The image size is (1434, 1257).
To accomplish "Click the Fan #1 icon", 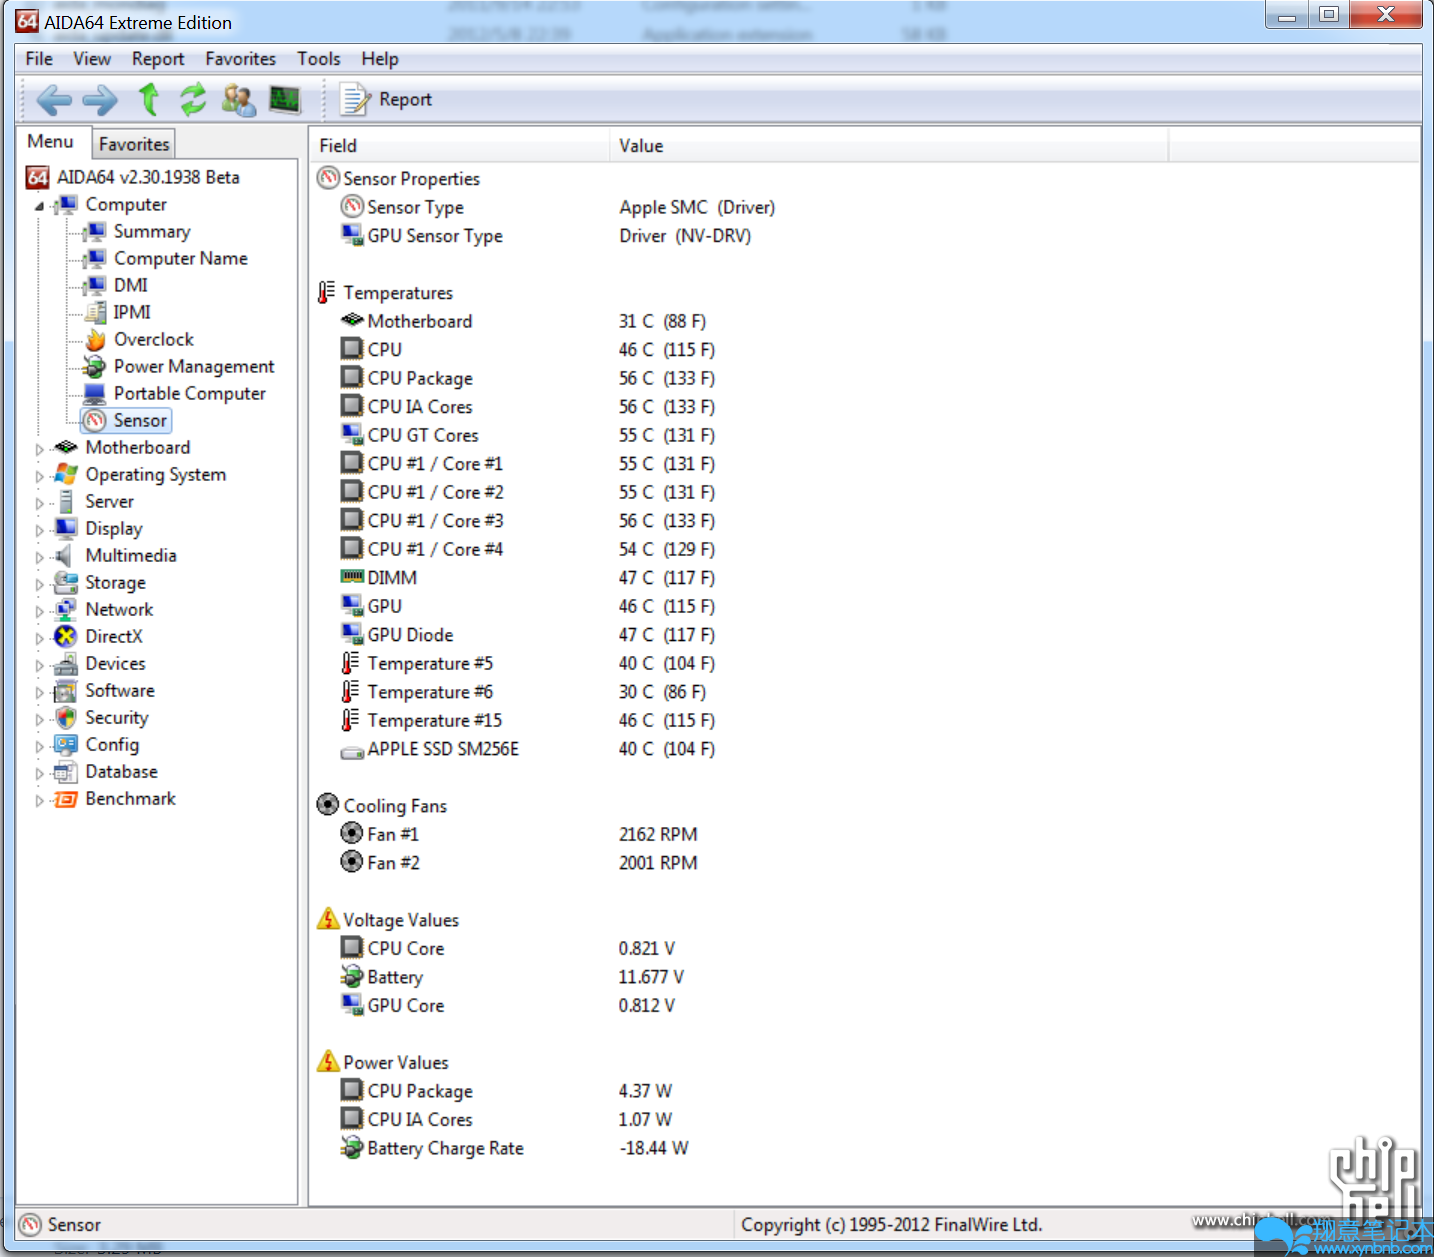I will 352,833.
